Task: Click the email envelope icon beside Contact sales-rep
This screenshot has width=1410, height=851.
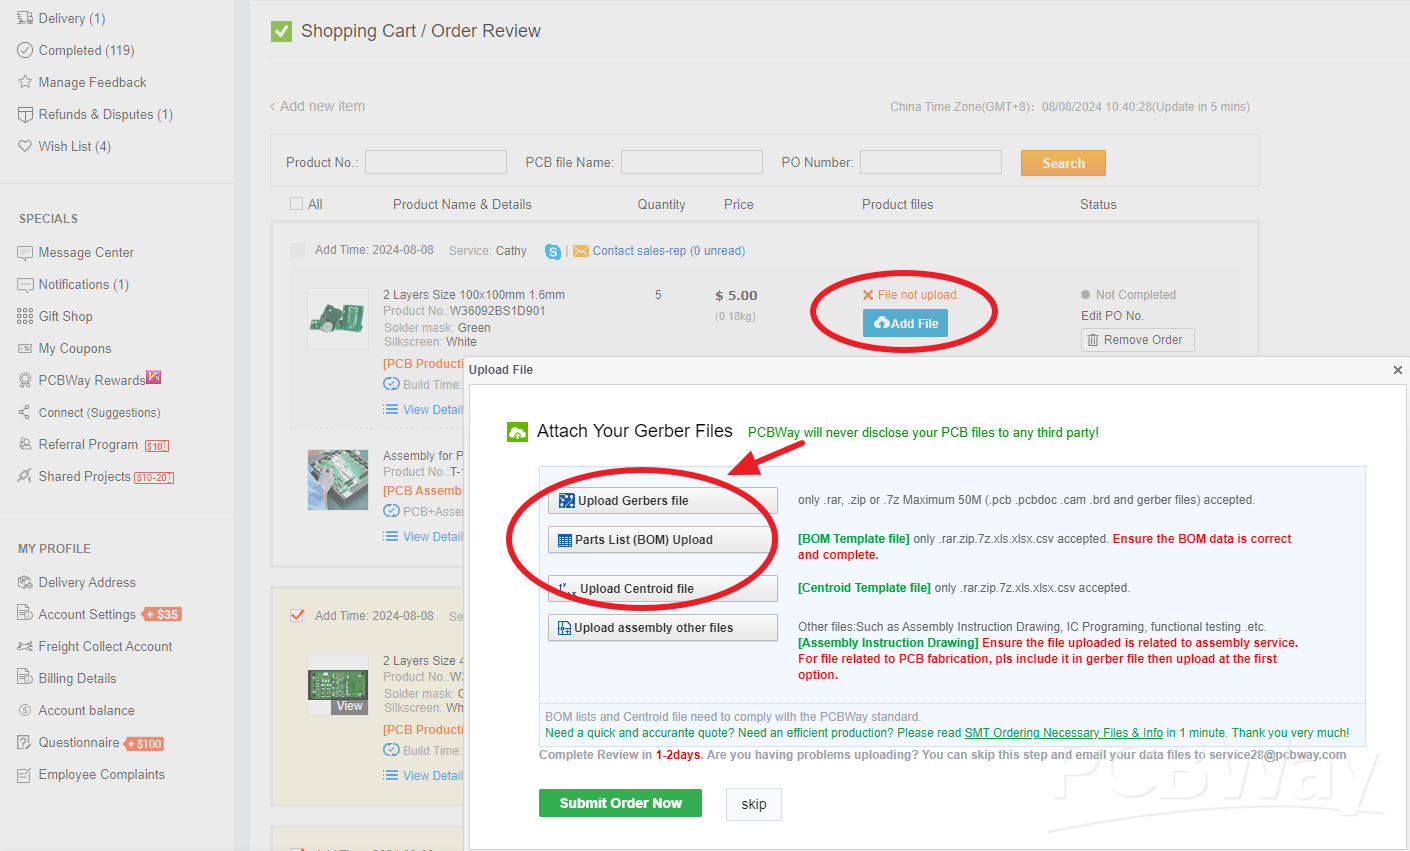Action: 580,251
